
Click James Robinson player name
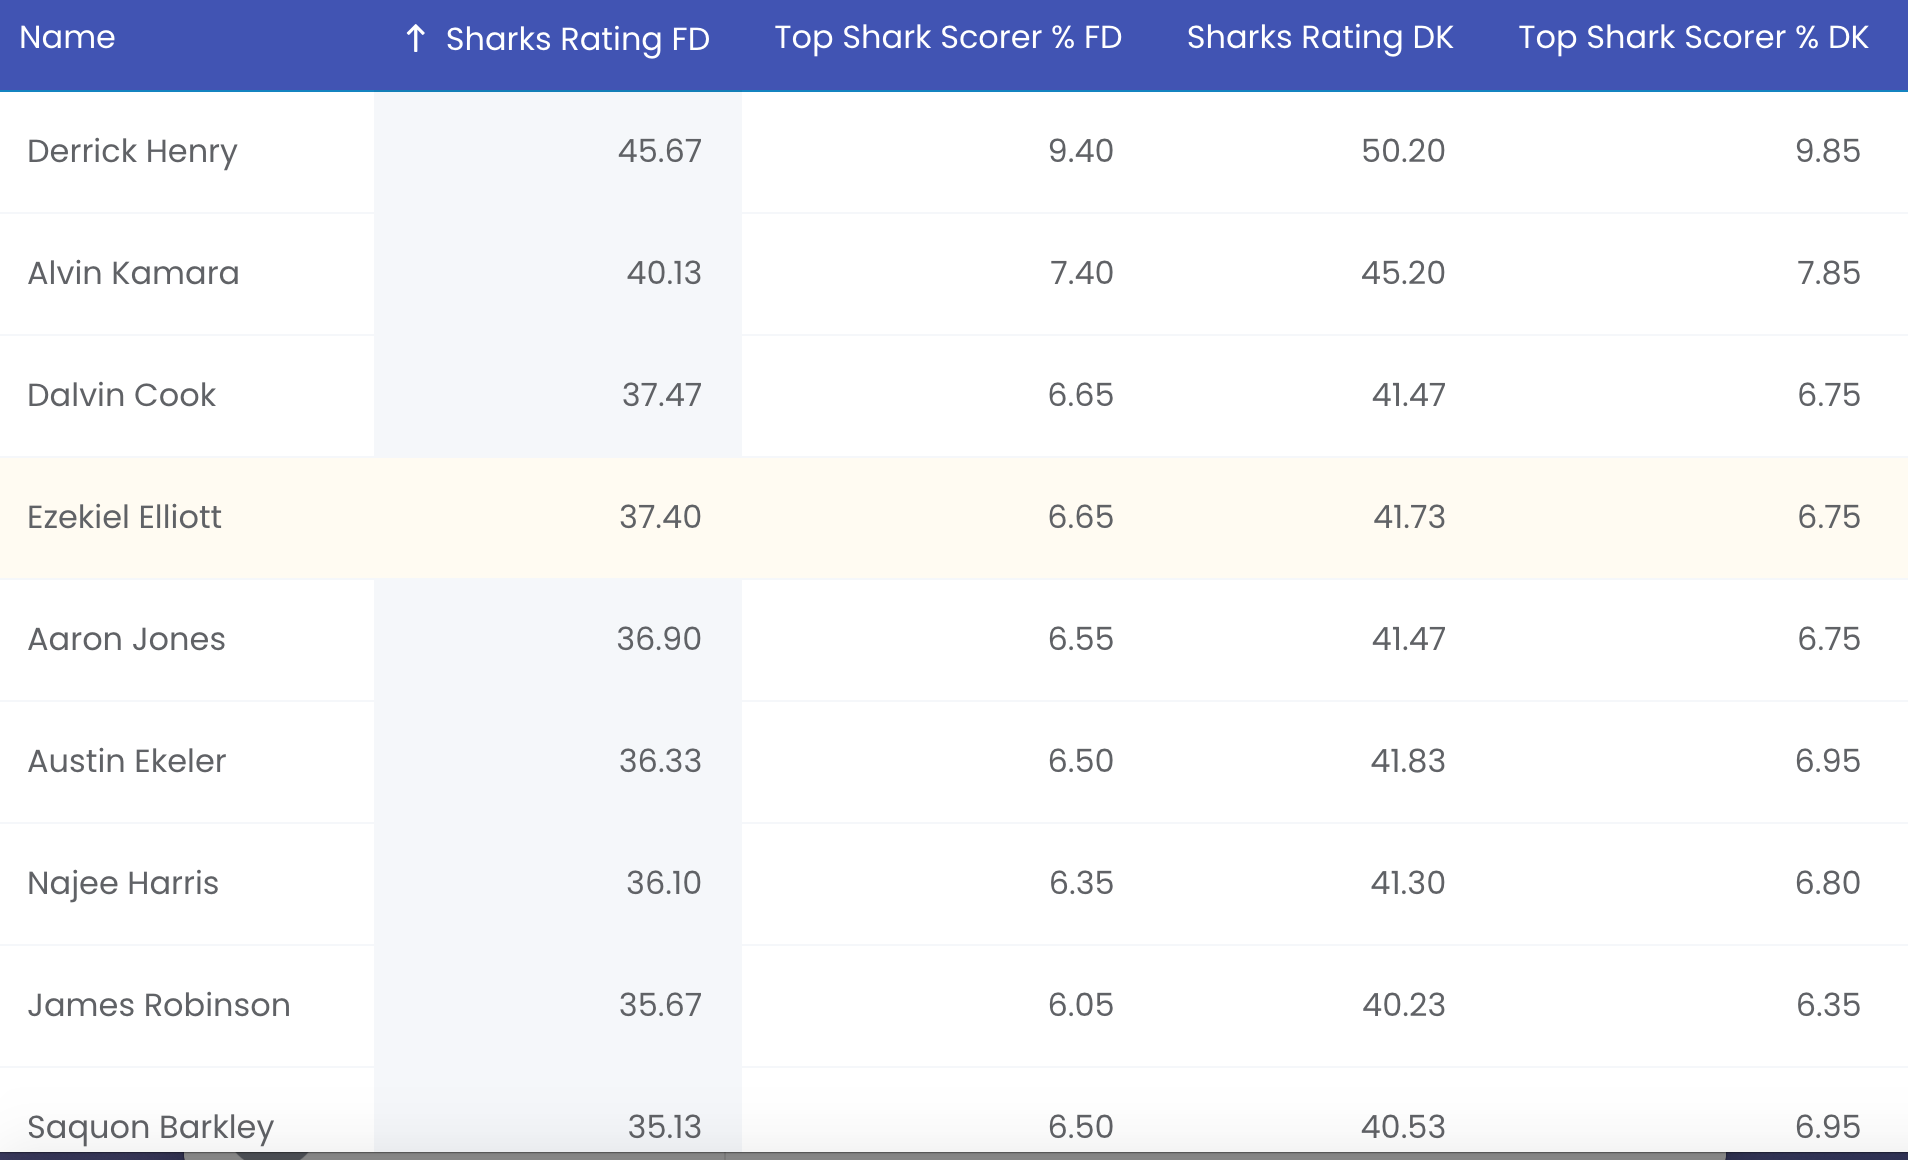[159, 1005]
